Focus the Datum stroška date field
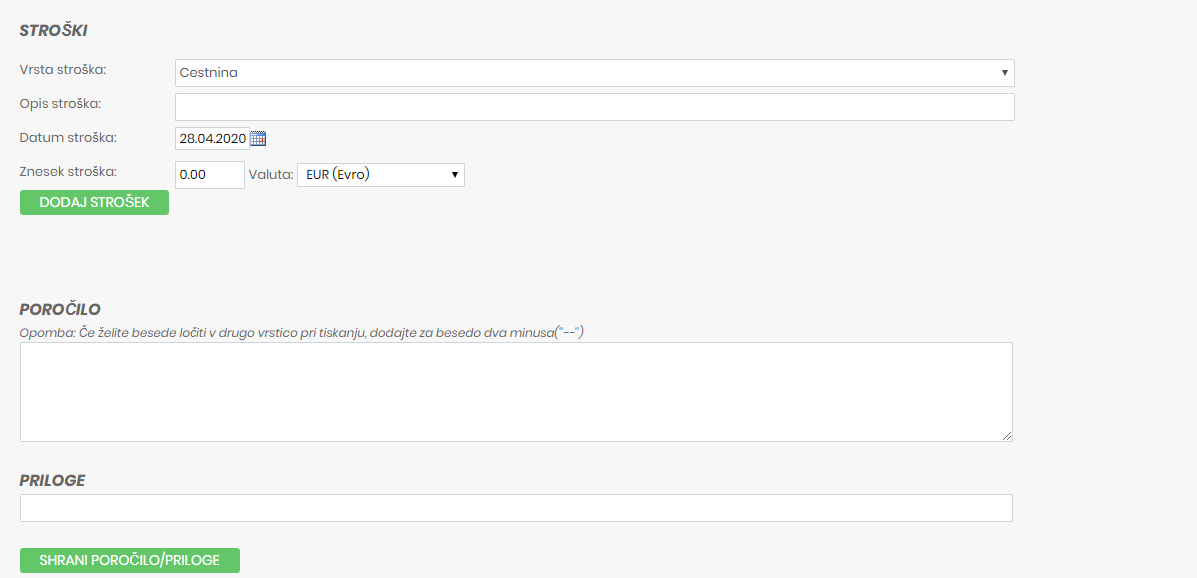 [x=211, y=139]
